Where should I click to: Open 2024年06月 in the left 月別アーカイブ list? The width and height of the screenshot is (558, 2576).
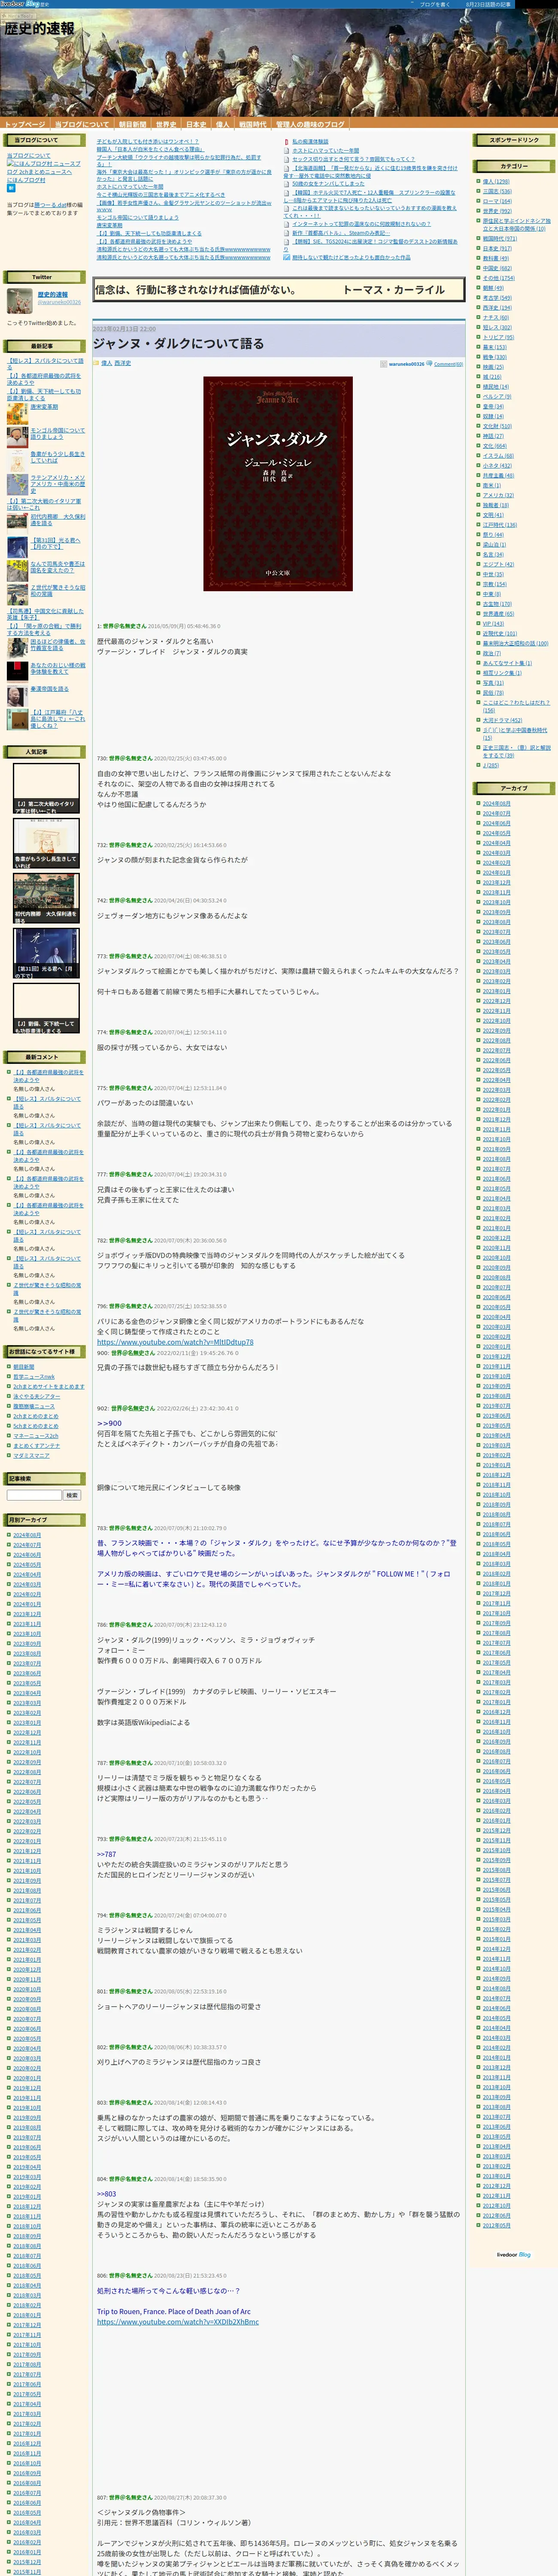pos(27,1555)
